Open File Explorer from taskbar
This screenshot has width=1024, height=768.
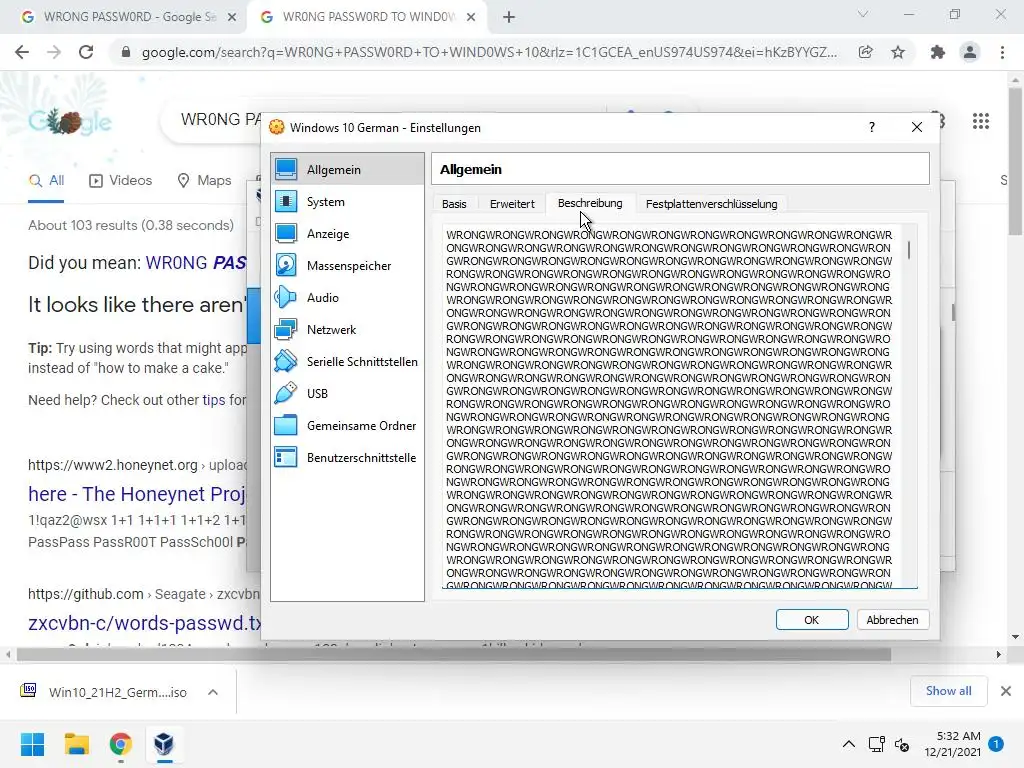click(x=76, y=744)
